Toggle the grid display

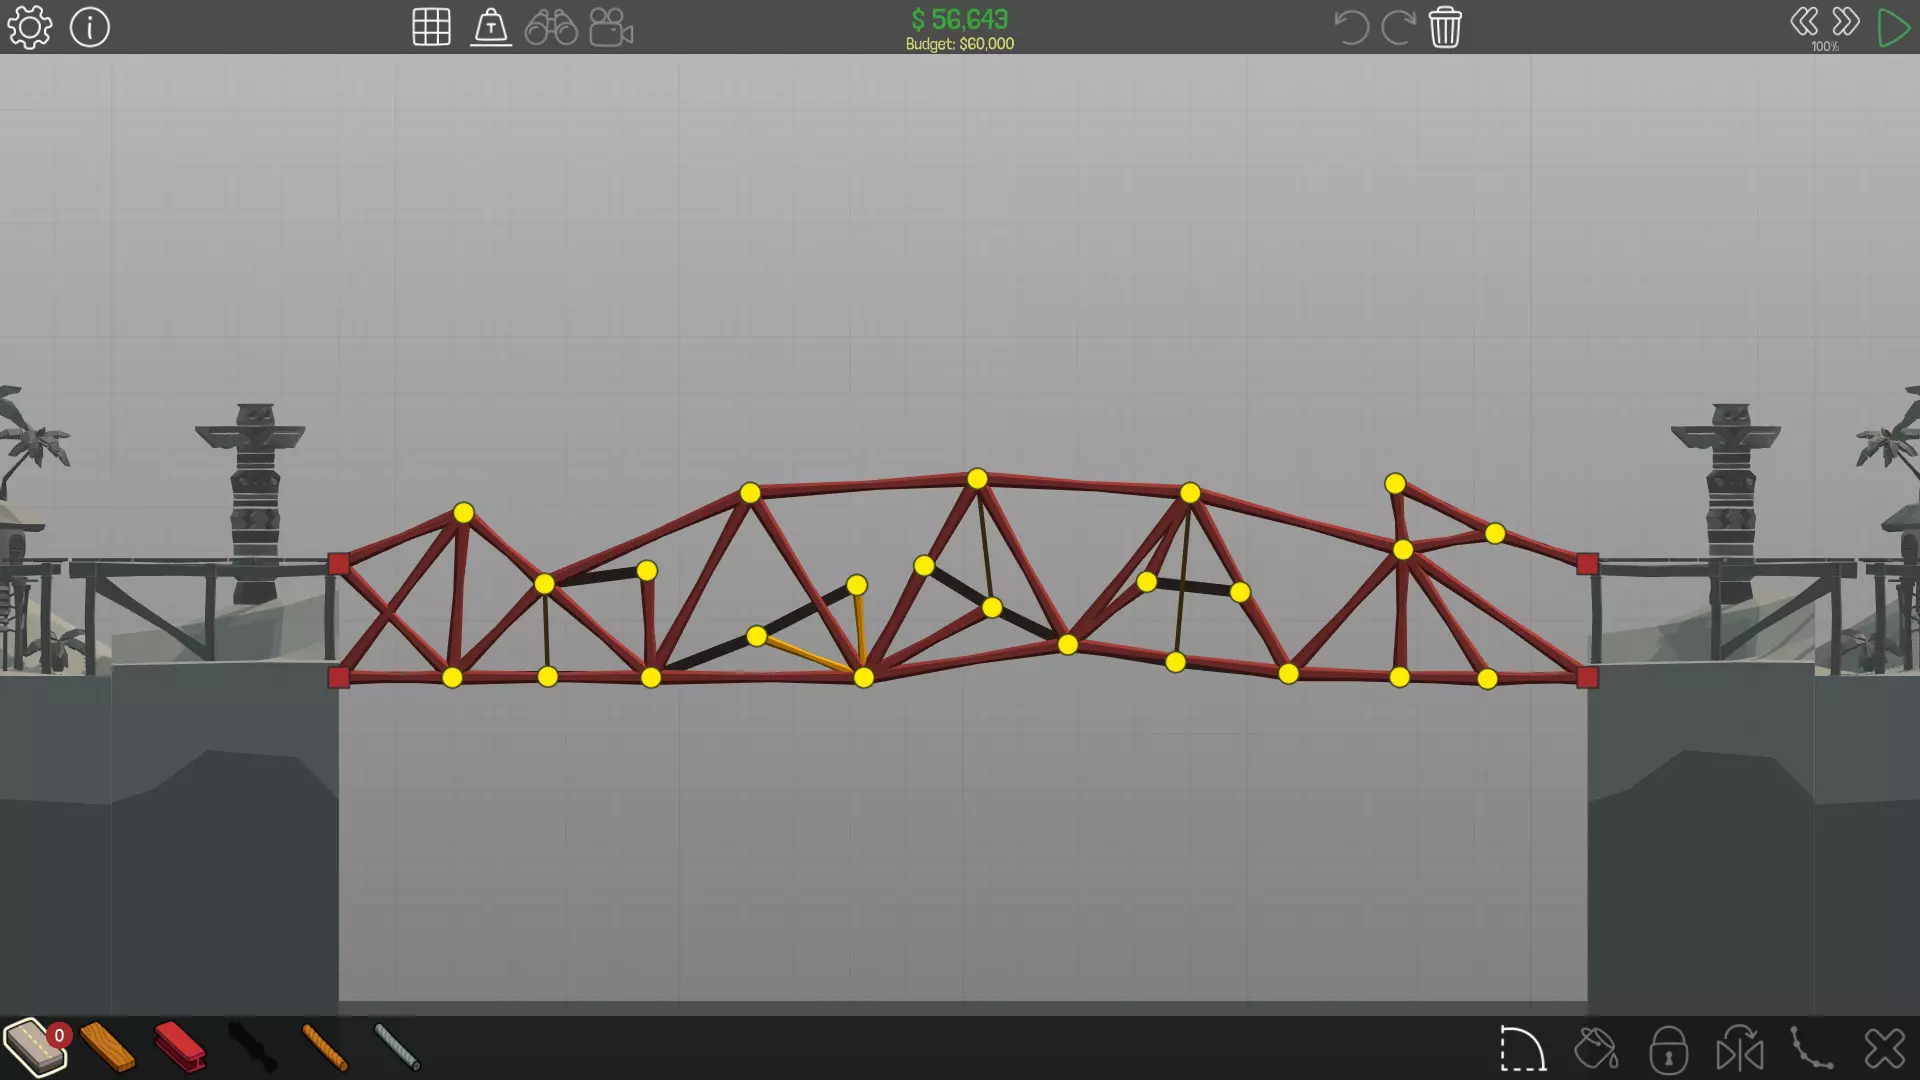pyautogui.click(x=431, y=27)
